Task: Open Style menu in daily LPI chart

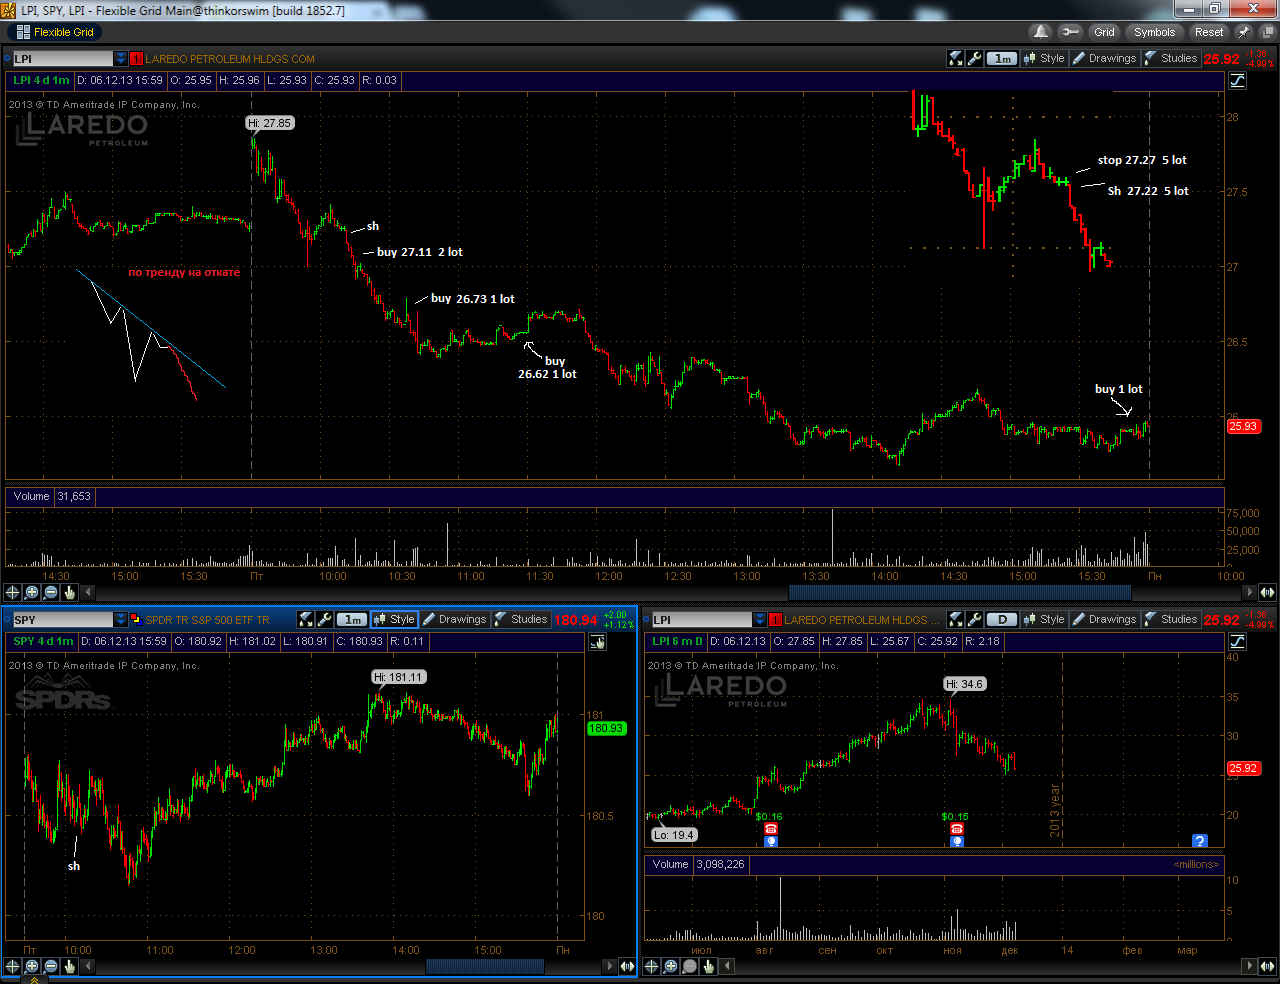Action: (1044, 620)
